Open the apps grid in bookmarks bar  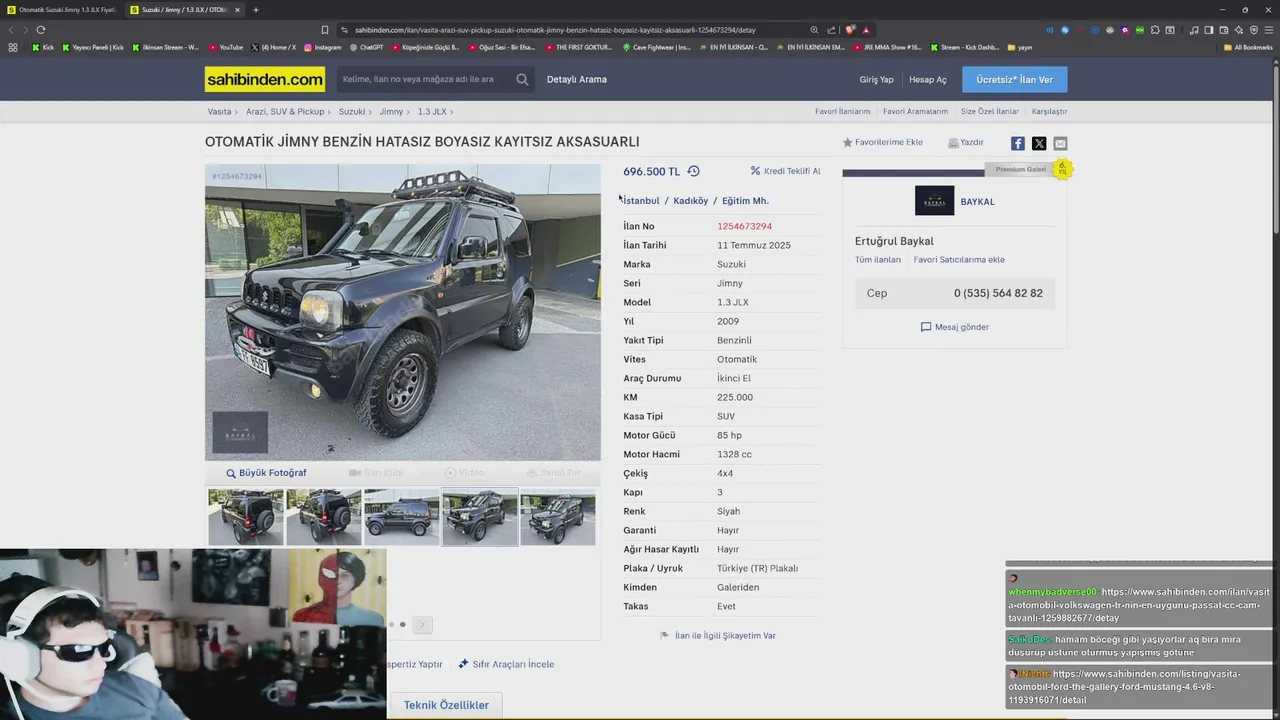click(x=13, y=47)
